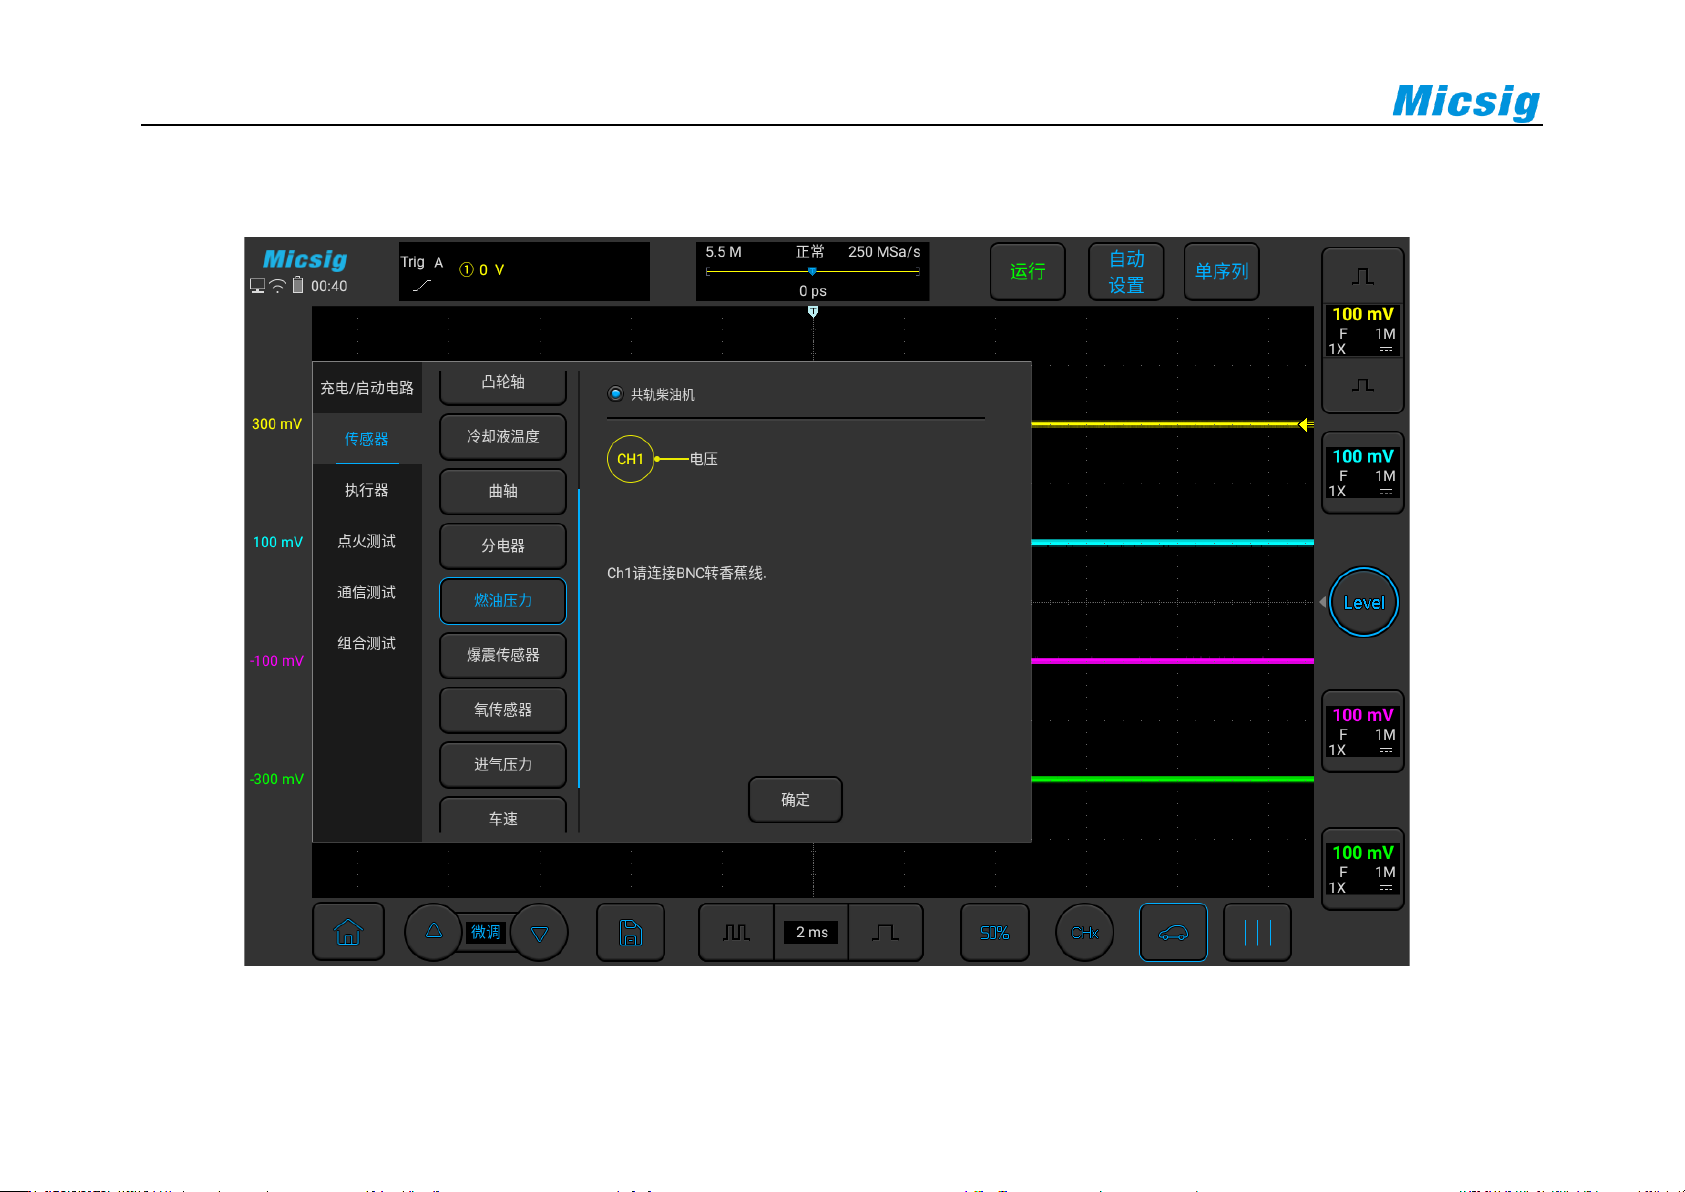
Task: Tap the memory depth timeline bar
Action: click(x=813, y=271)
